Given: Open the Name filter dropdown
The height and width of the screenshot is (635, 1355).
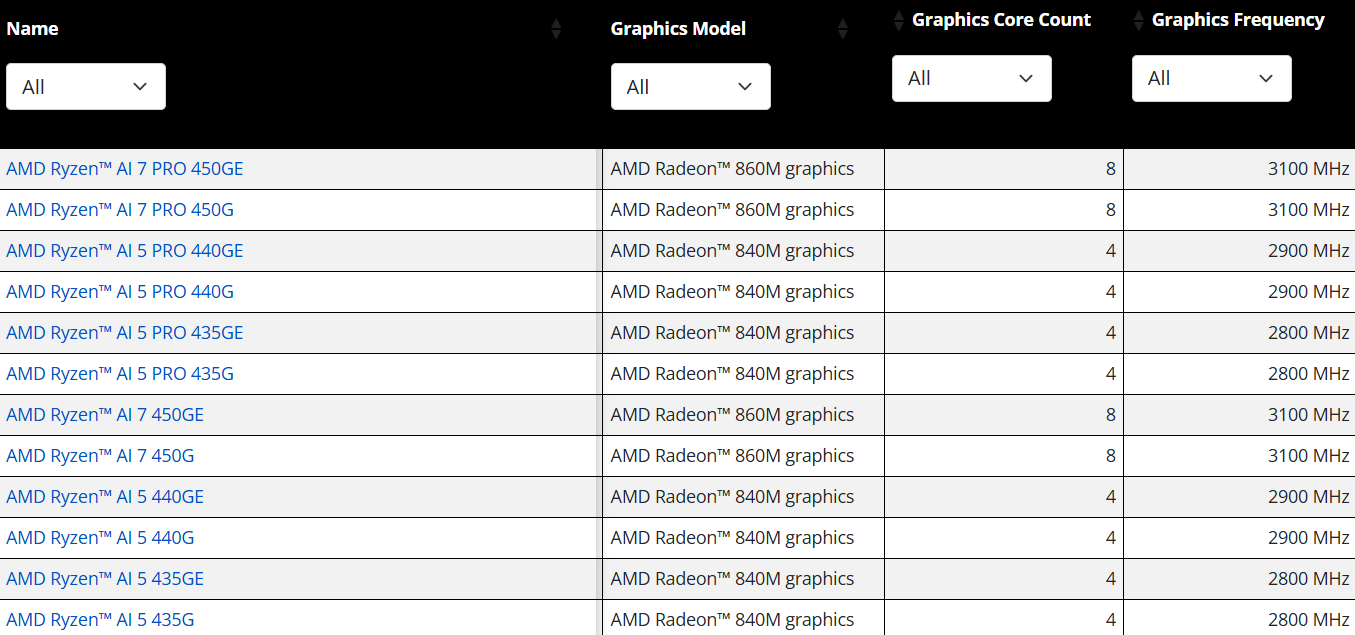Looking at the screenshot, I should pos(86,87).
